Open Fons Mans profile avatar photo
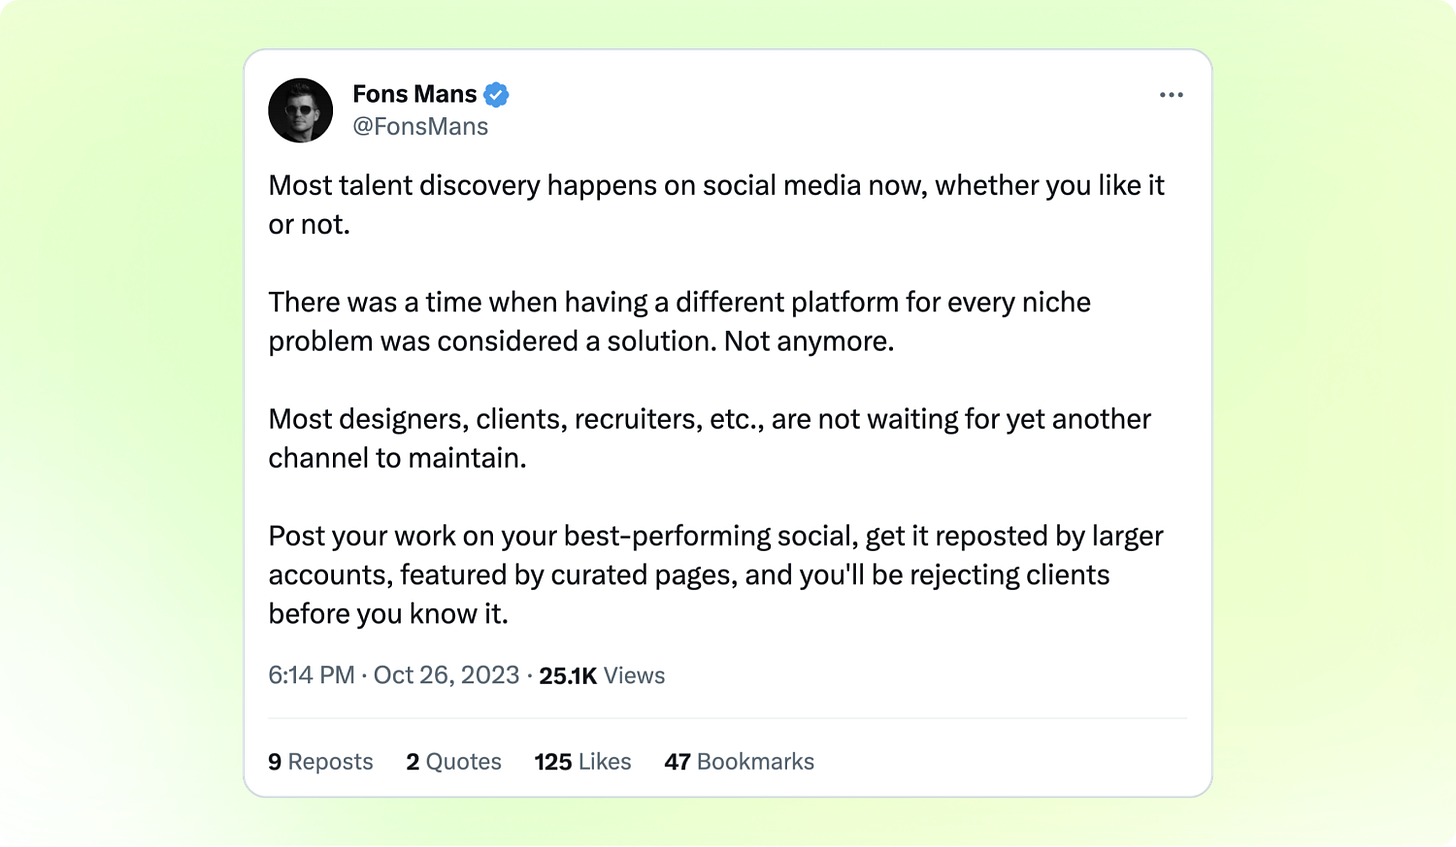The image size is (1456, 847). [300, 110]
